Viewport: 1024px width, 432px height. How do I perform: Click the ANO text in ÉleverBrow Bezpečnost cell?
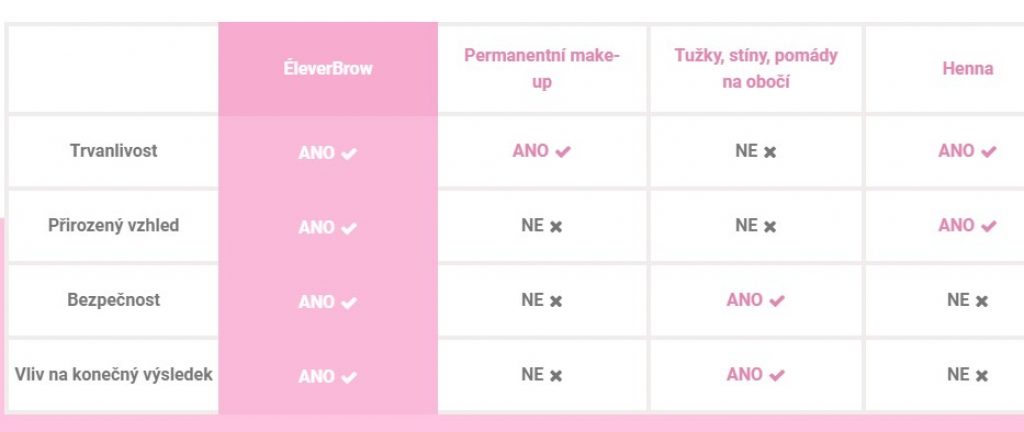click(x=316, y=302)
